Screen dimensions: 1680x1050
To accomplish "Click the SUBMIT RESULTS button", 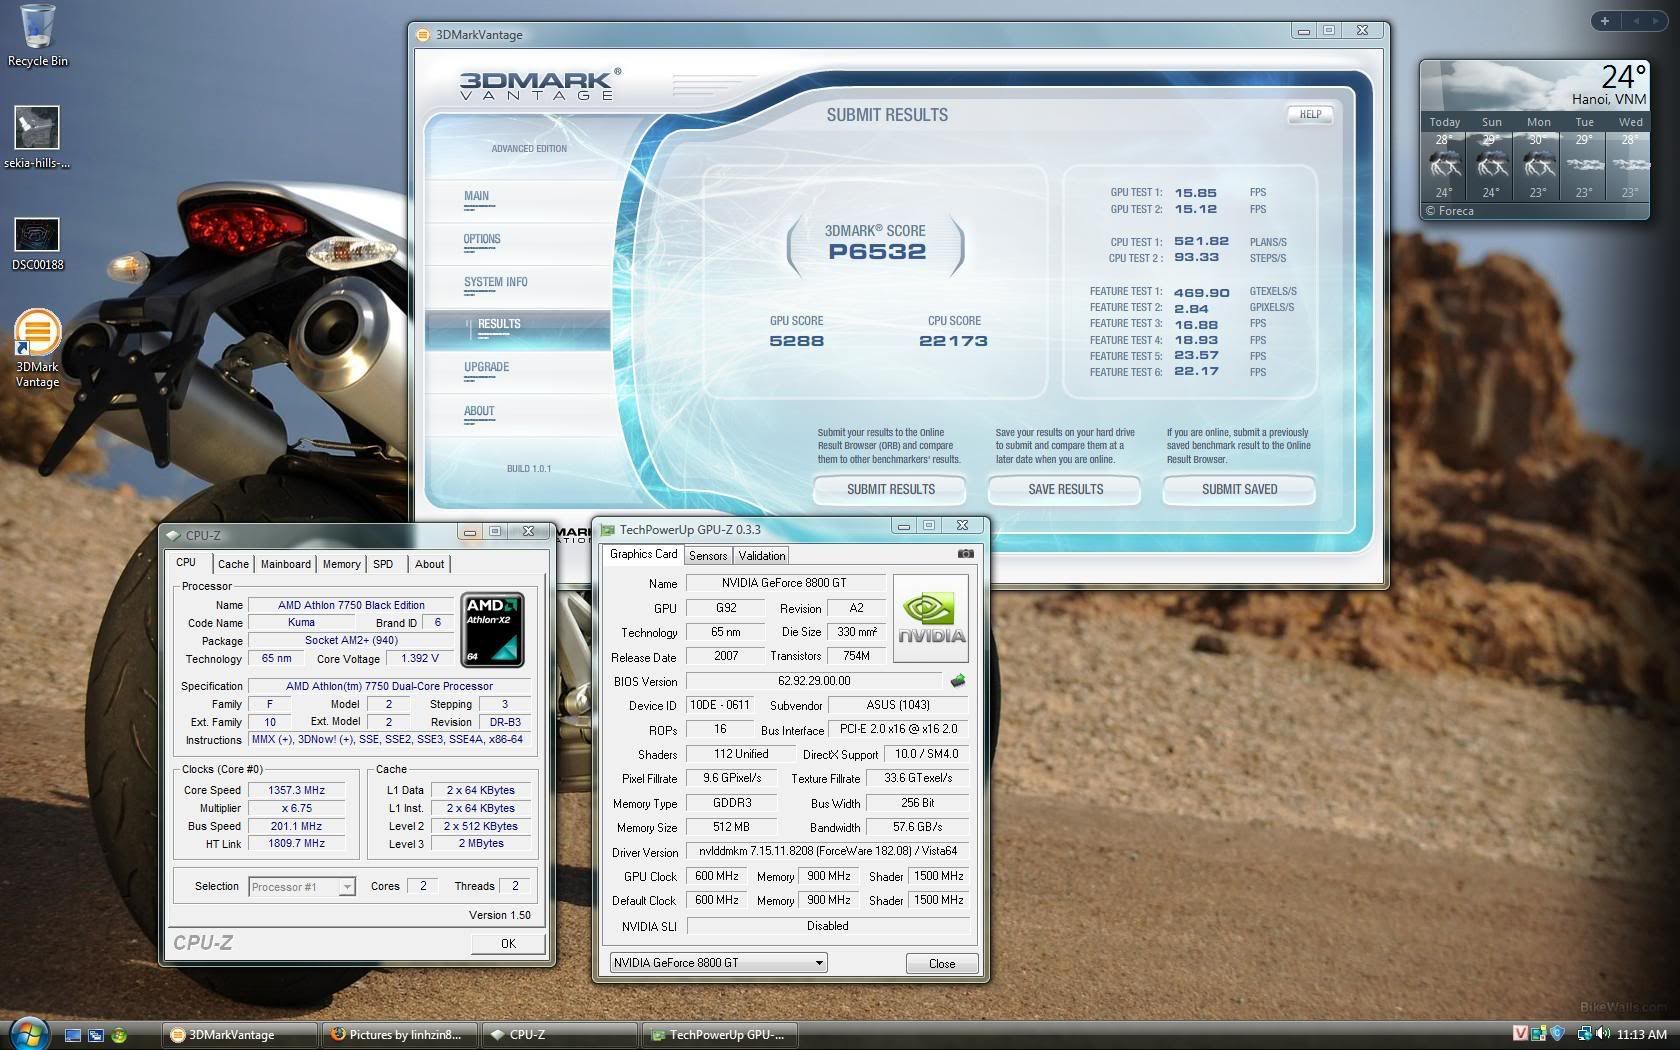I will [x=890, y=489].
